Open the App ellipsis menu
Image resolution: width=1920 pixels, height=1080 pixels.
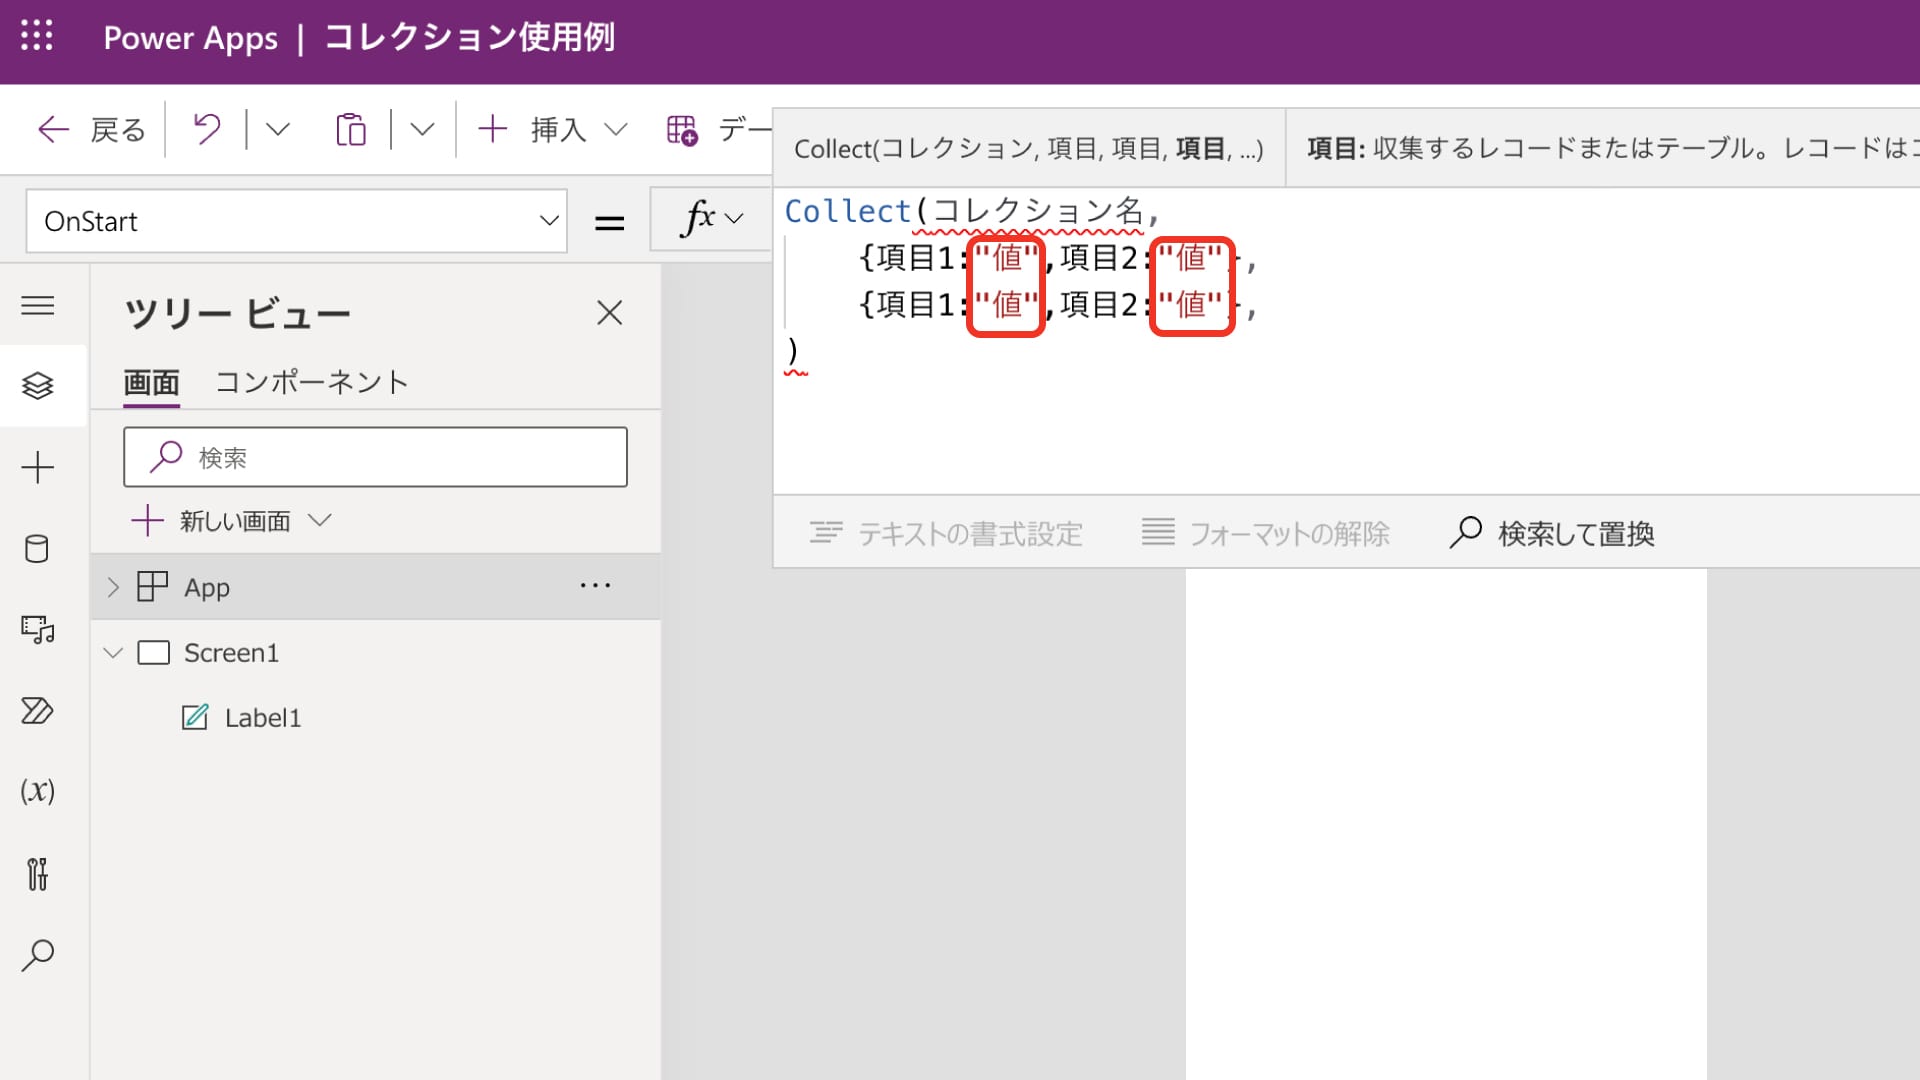pos(596,586)
